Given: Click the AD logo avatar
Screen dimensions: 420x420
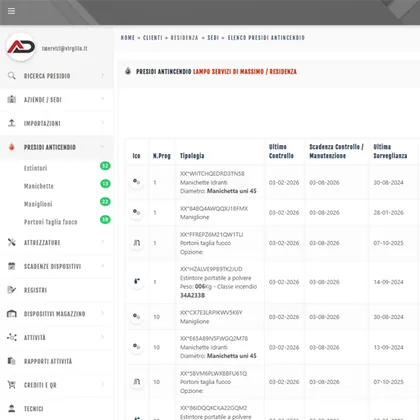Looking at the screenshot, I should pyautogui.click(x=21, y=47).
